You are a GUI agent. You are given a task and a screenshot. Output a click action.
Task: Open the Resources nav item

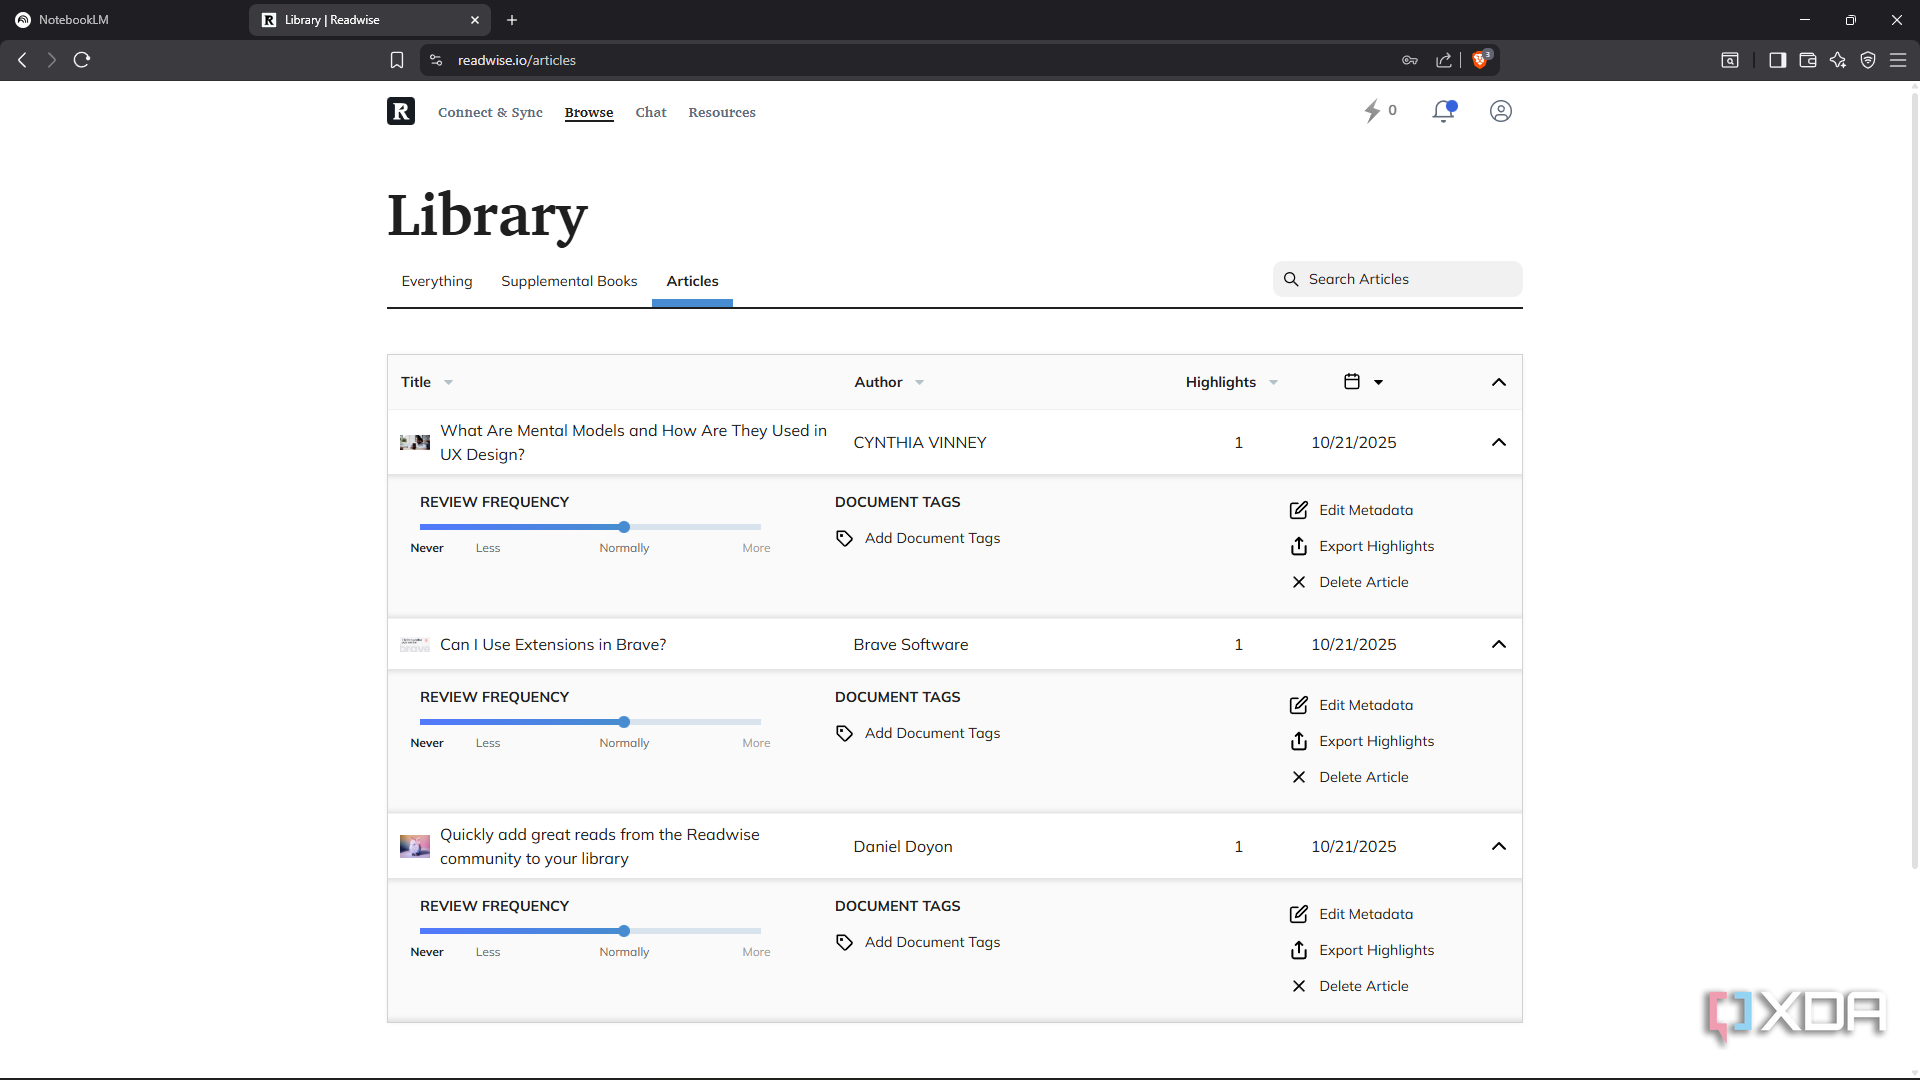pyautogui.click(x=722, y=112)
